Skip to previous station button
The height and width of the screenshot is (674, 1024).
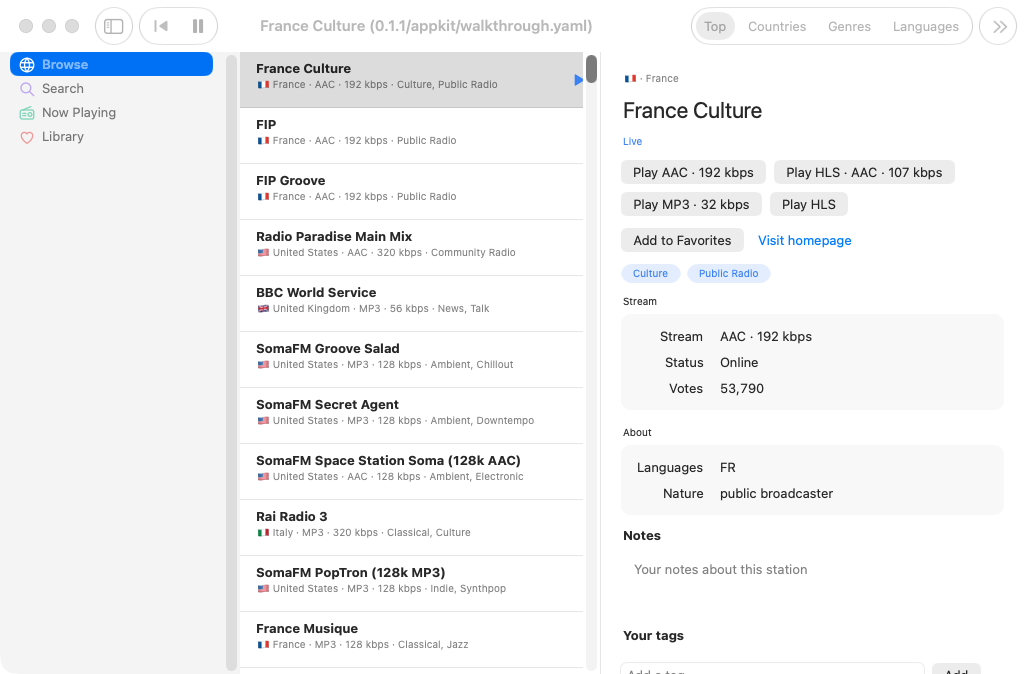click(x=160, y=26)
